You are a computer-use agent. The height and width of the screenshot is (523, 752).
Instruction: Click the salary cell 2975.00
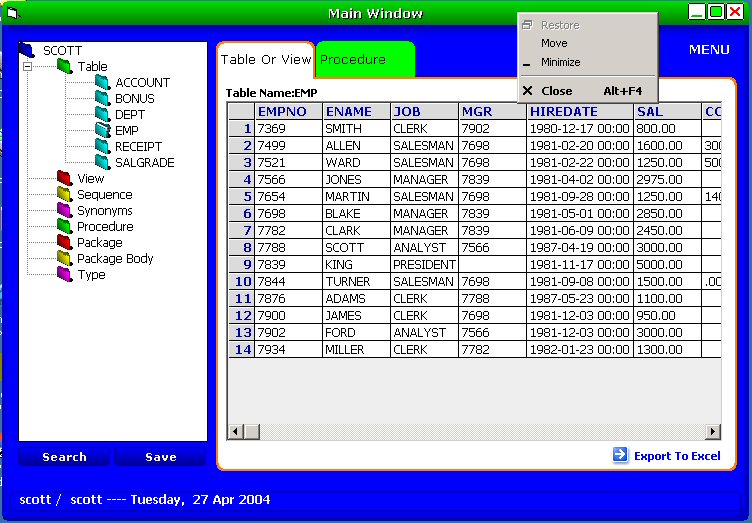(668, 179)
